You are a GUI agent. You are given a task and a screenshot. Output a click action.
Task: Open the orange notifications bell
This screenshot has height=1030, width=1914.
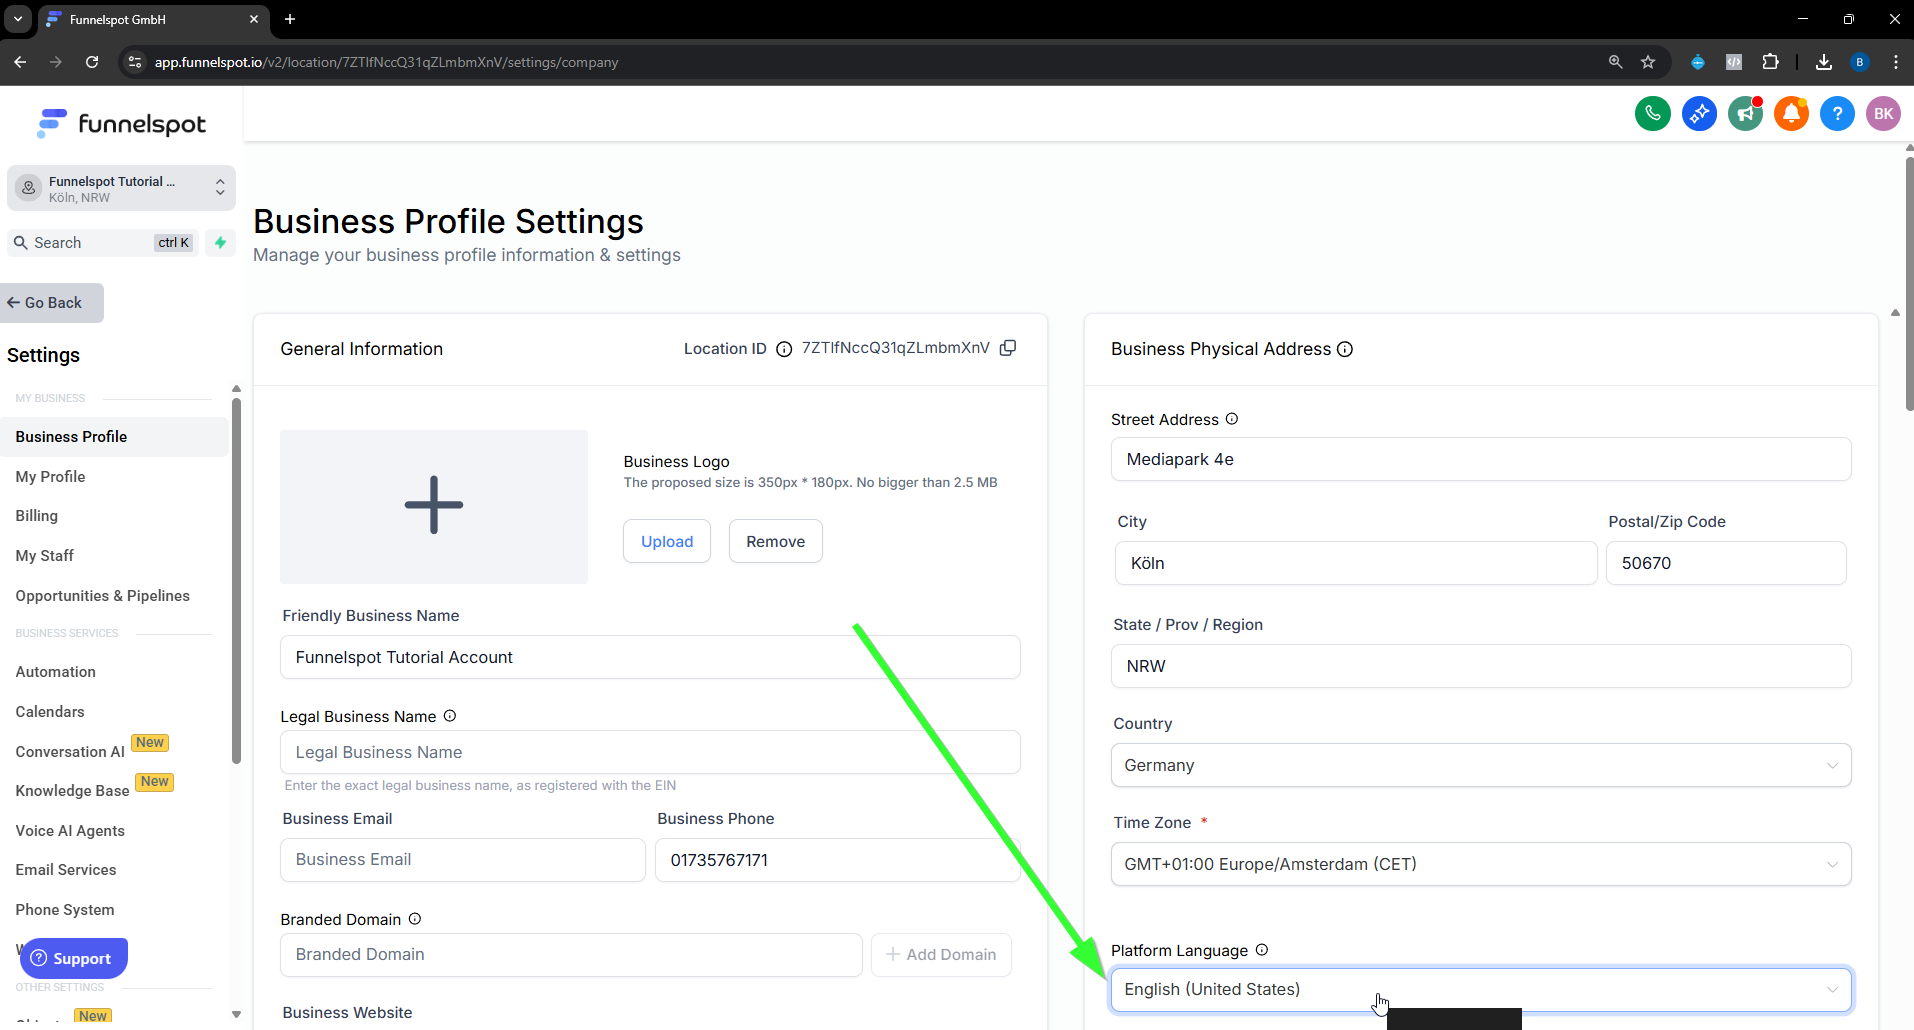point(1791,114)
